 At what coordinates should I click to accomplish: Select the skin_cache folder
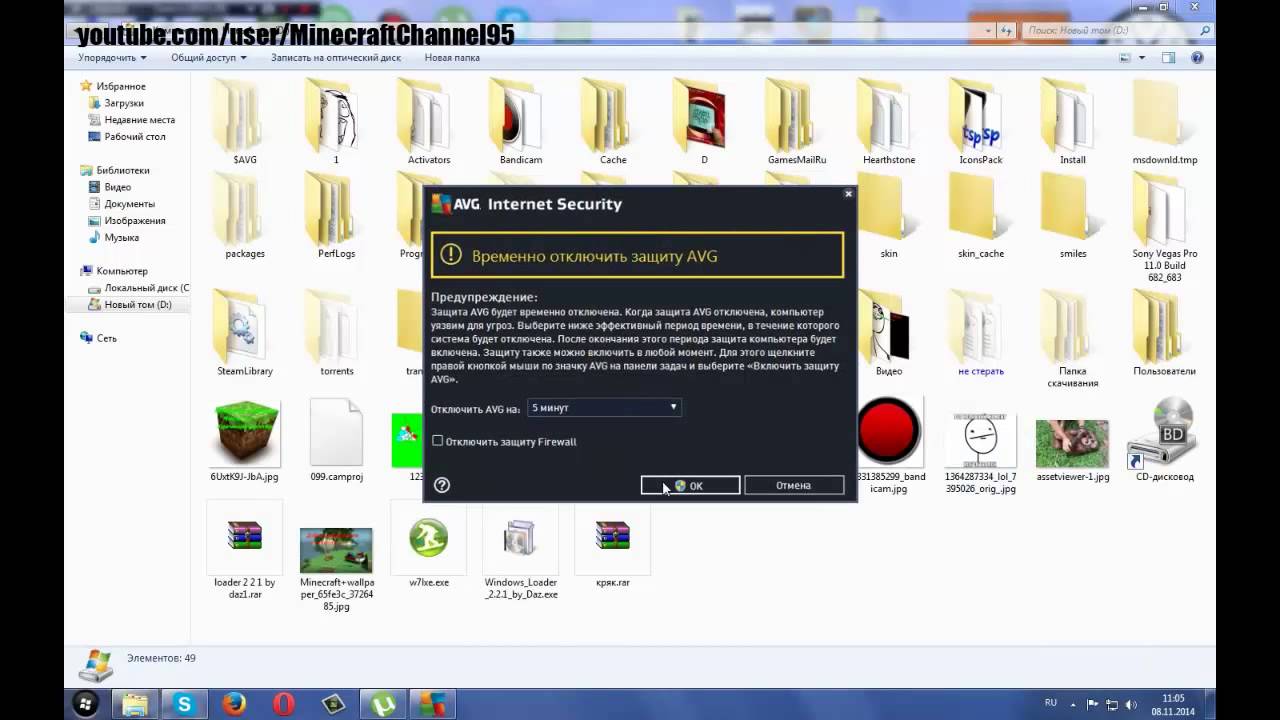[981, 216]
